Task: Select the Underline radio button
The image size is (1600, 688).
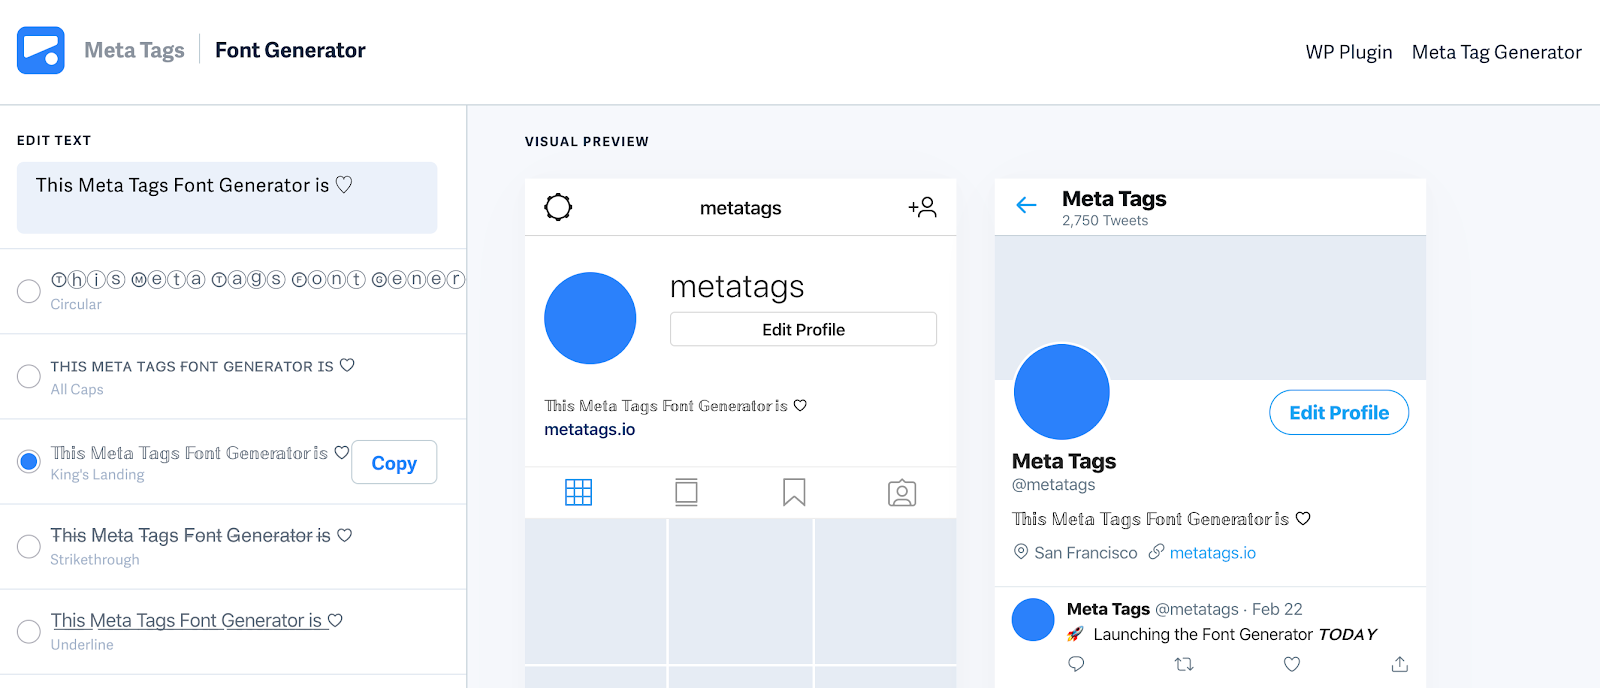Action: coord(29,631)
